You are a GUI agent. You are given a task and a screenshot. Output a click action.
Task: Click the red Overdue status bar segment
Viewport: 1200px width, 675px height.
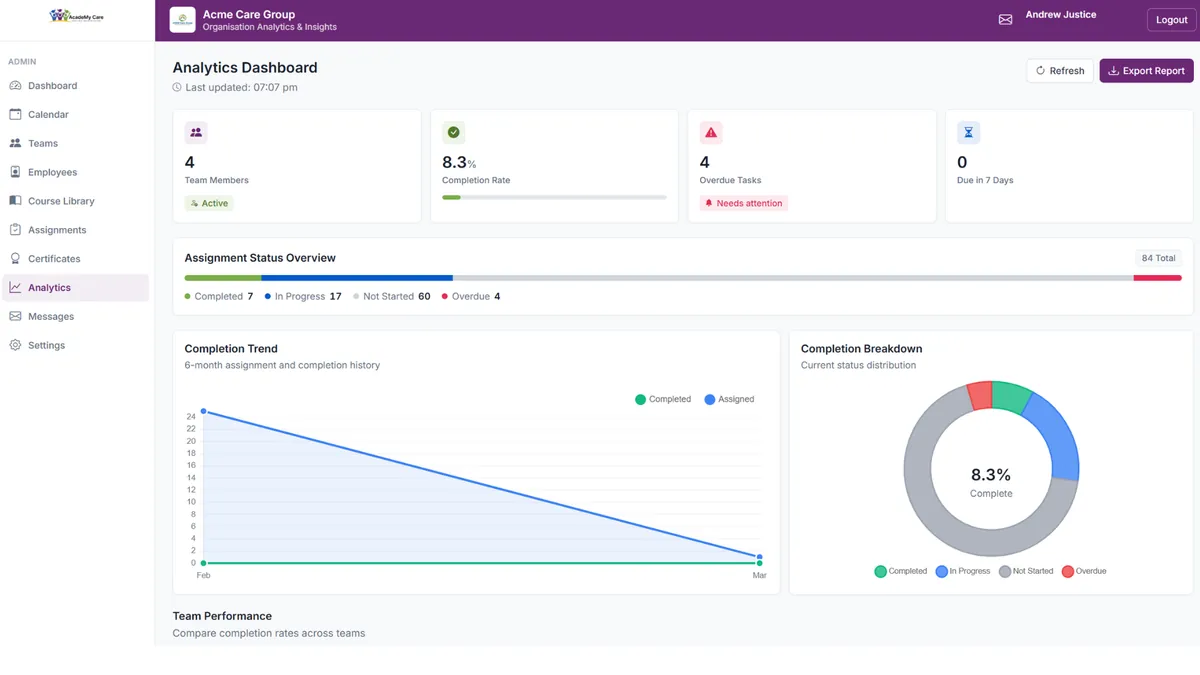click(x=1157, y=278)
